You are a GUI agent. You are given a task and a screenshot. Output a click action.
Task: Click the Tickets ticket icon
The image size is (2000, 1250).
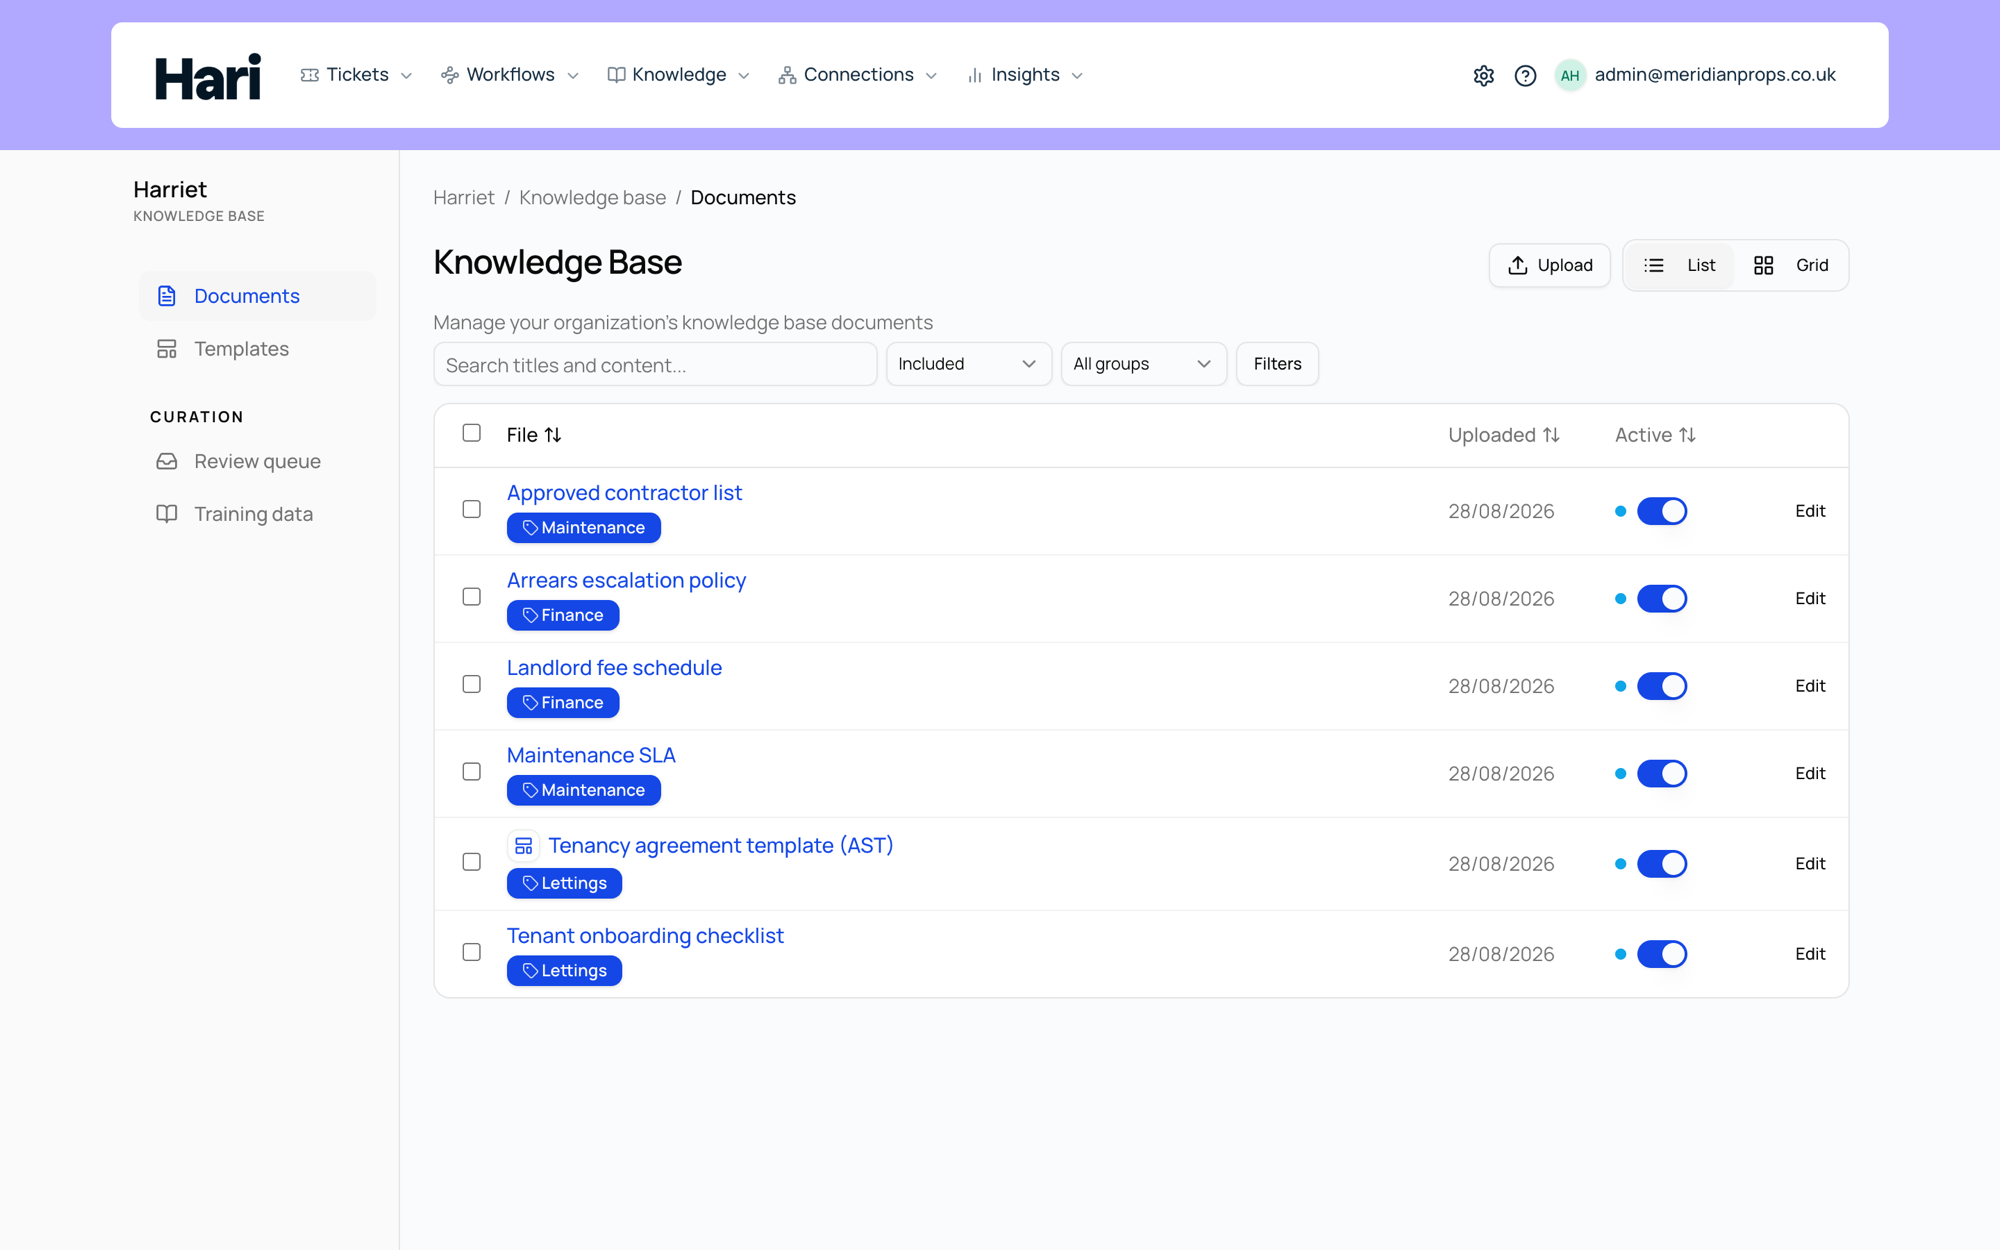tap(310, 75)
